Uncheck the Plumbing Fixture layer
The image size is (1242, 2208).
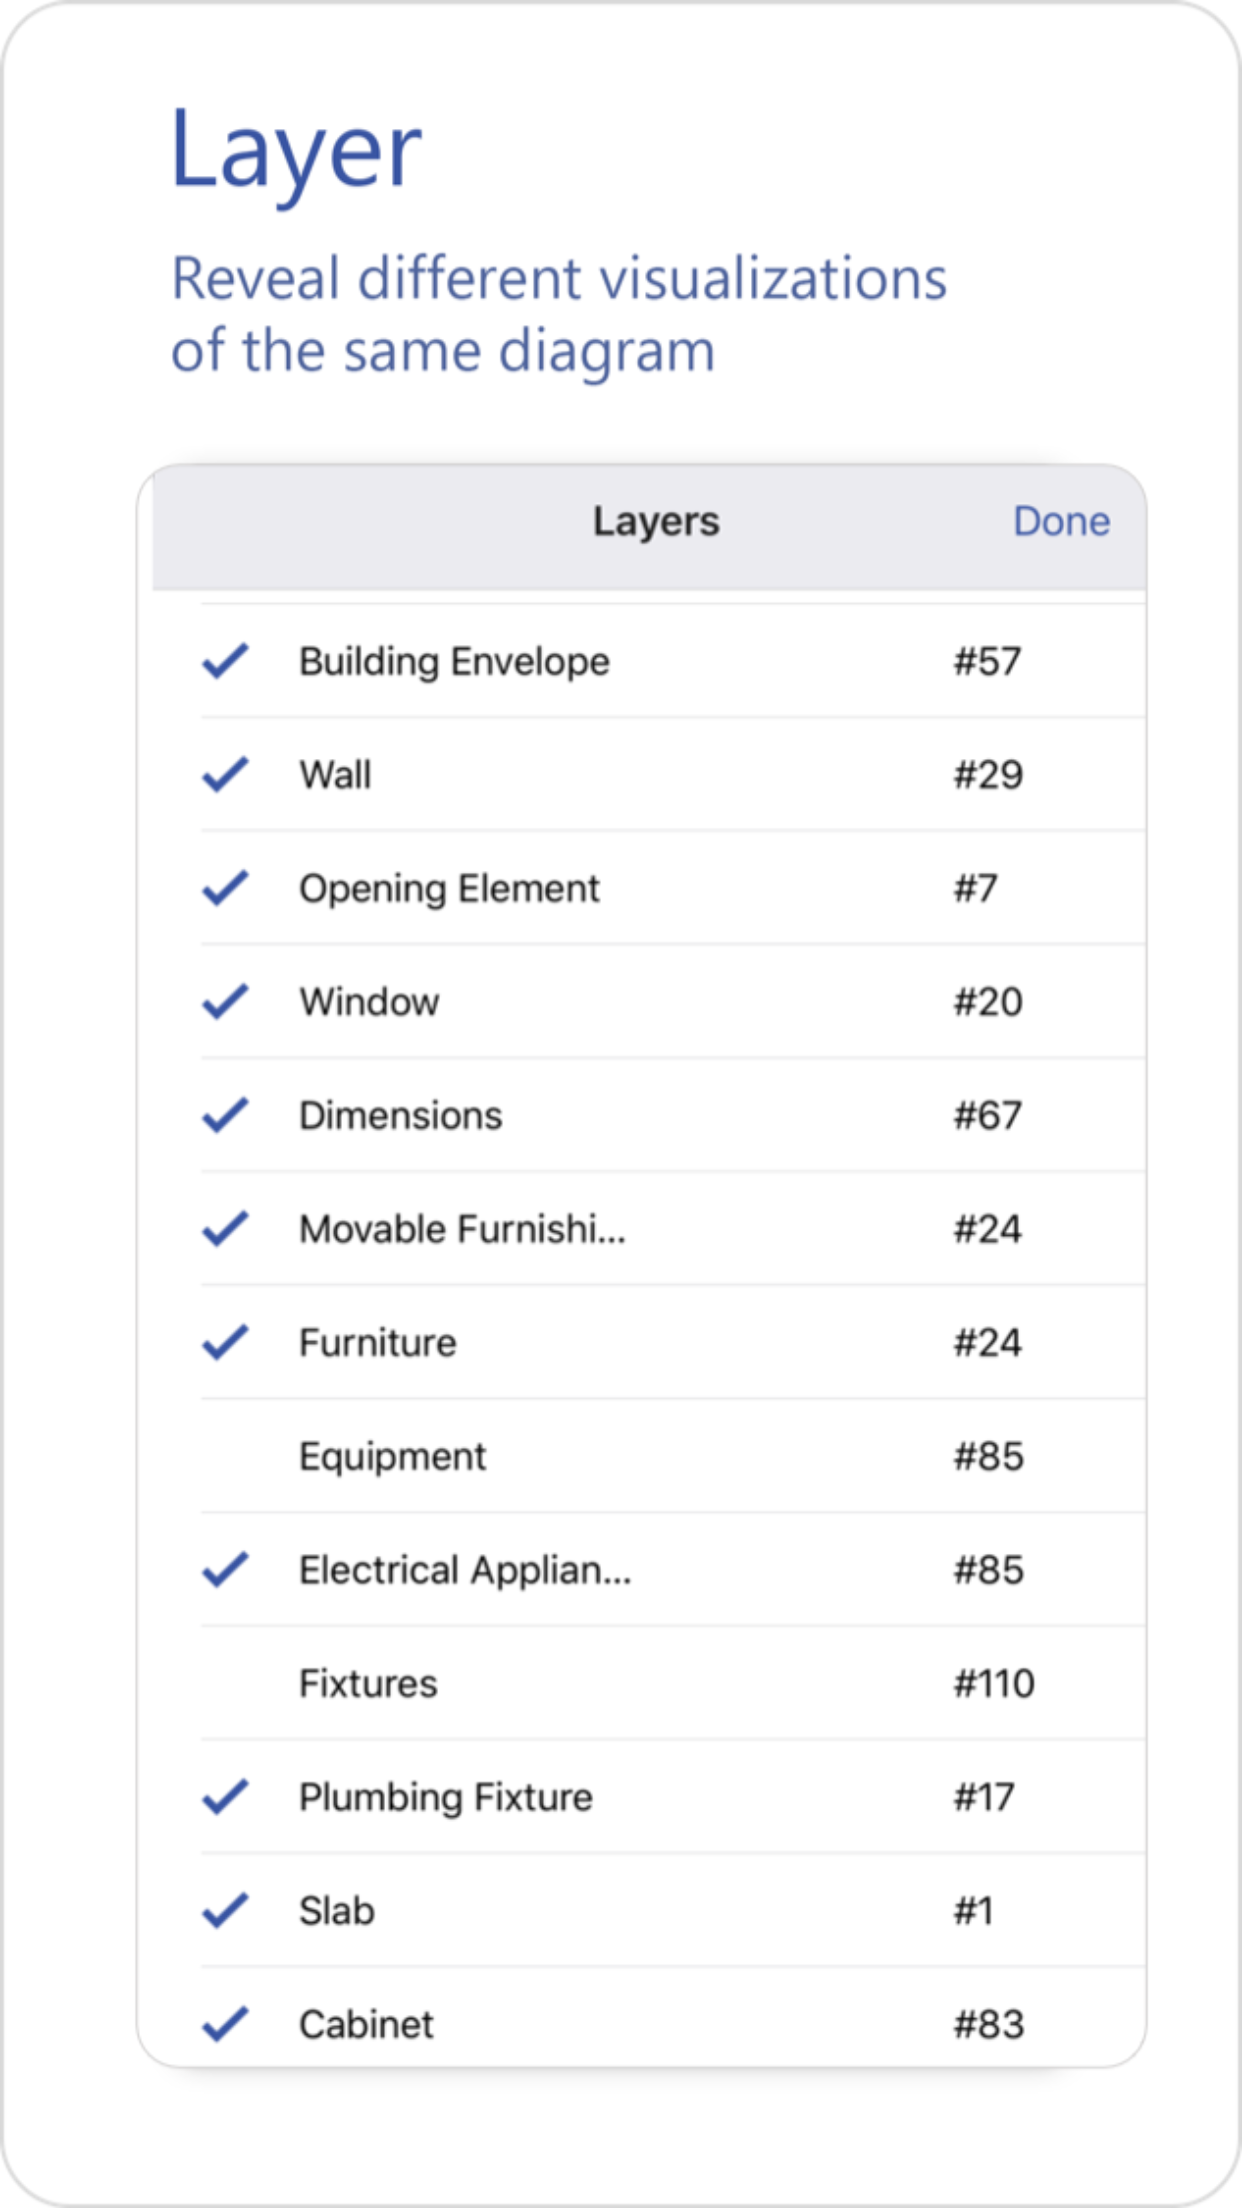(226, 1797)
